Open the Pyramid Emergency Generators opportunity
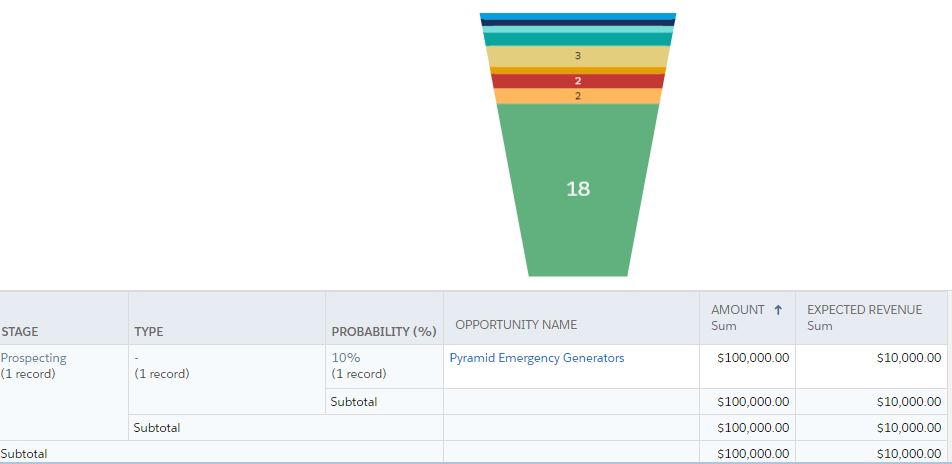 point(536,358)
